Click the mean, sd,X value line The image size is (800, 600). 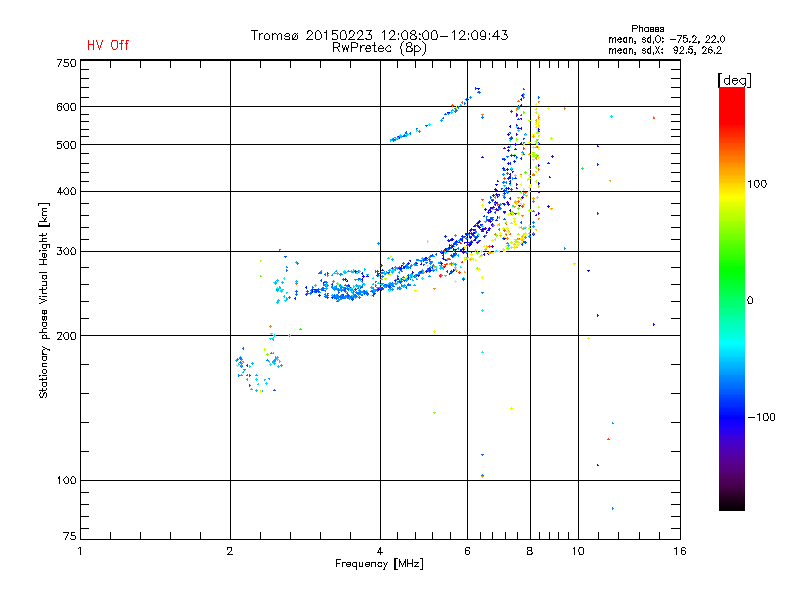coord(665,50)
